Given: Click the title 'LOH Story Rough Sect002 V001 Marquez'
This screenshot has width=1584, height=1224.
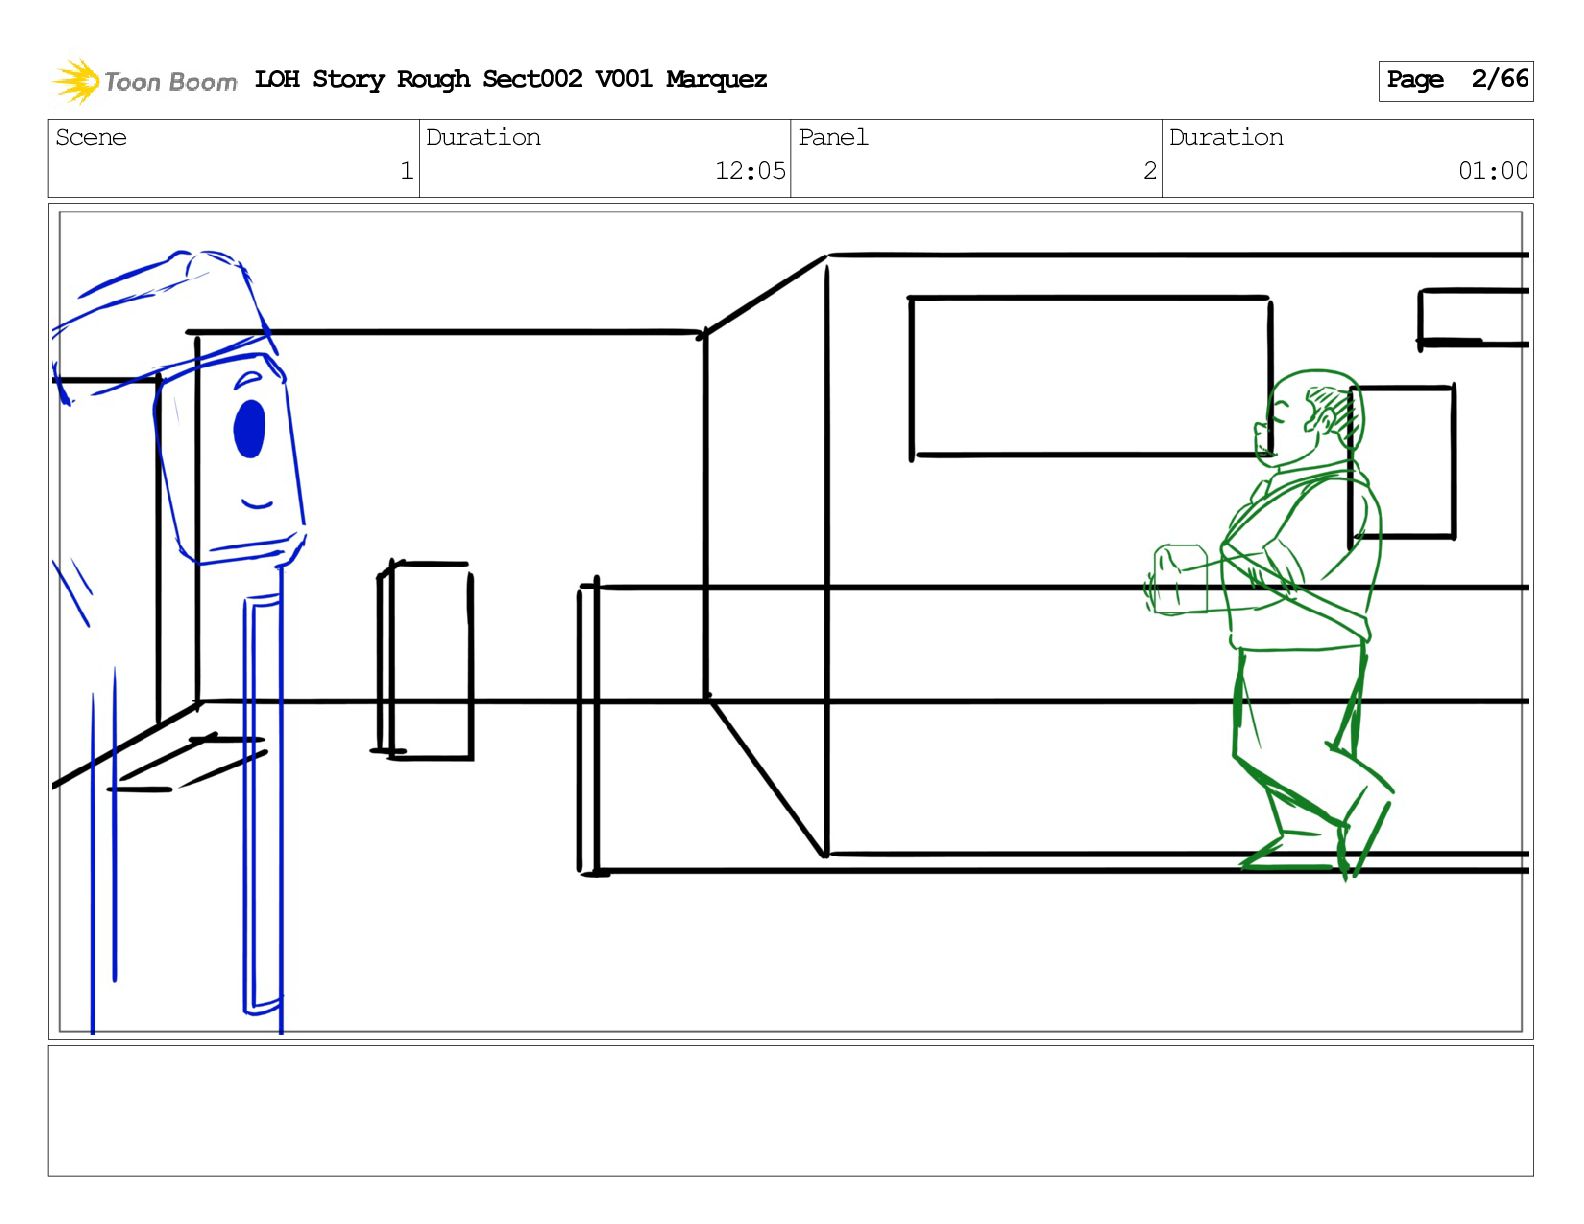Looking at the screenshot, I should coord(511,80).
